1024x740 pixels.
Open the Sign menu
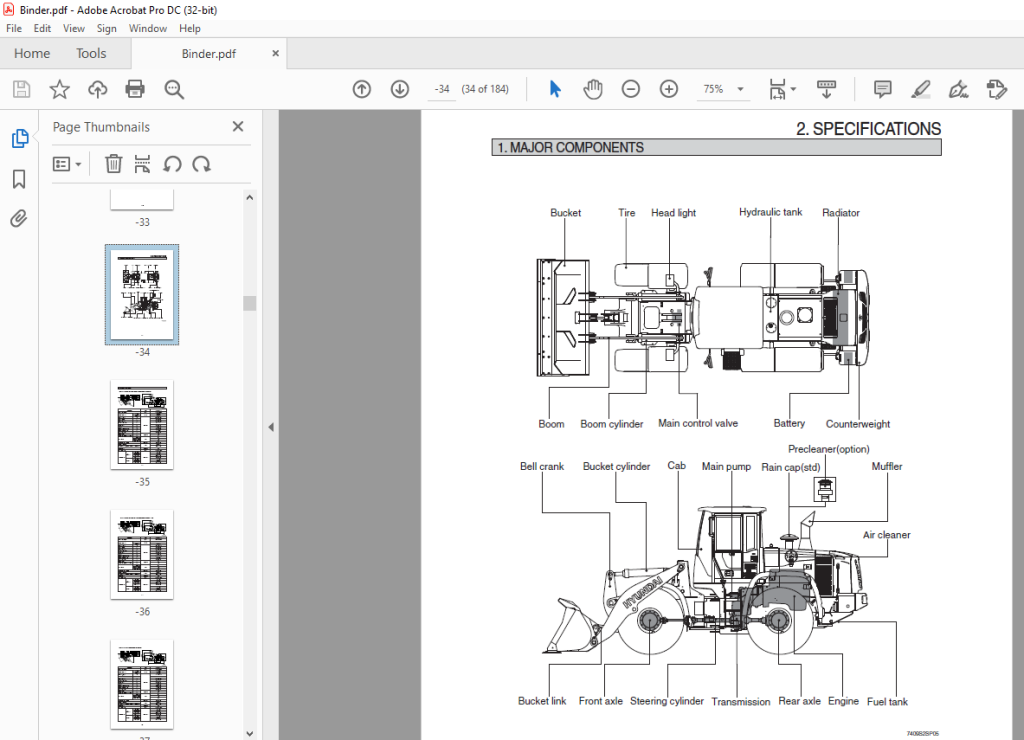click(x=106, y=28)
